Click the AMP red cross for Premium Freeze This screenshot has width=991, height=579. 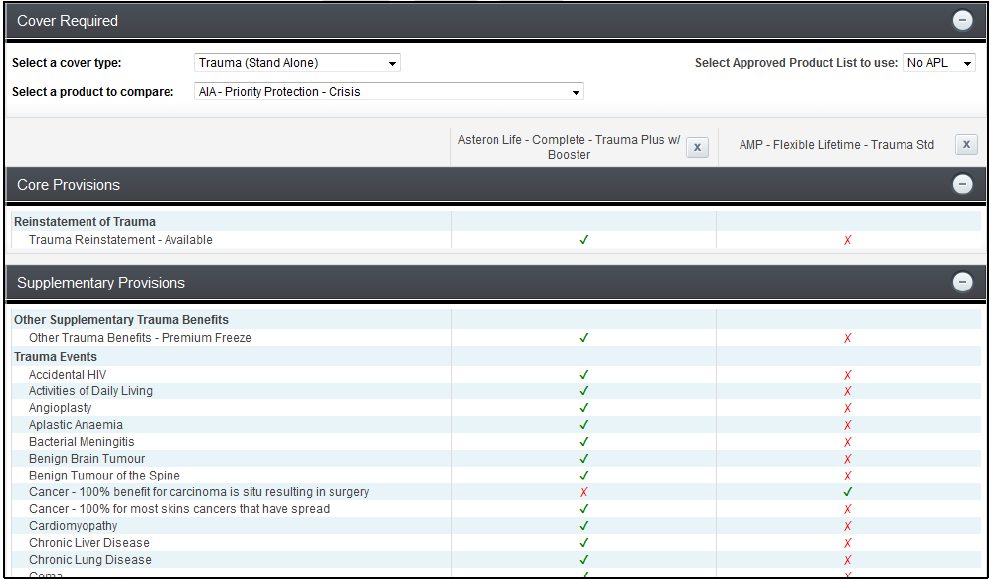[x=848, y=338]
